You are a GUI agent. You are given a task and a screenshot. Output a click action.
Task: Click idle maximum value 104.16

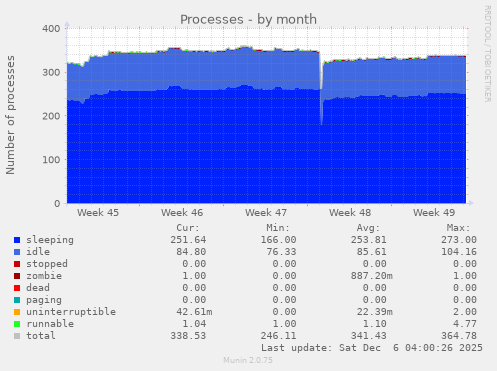[459, 252]
